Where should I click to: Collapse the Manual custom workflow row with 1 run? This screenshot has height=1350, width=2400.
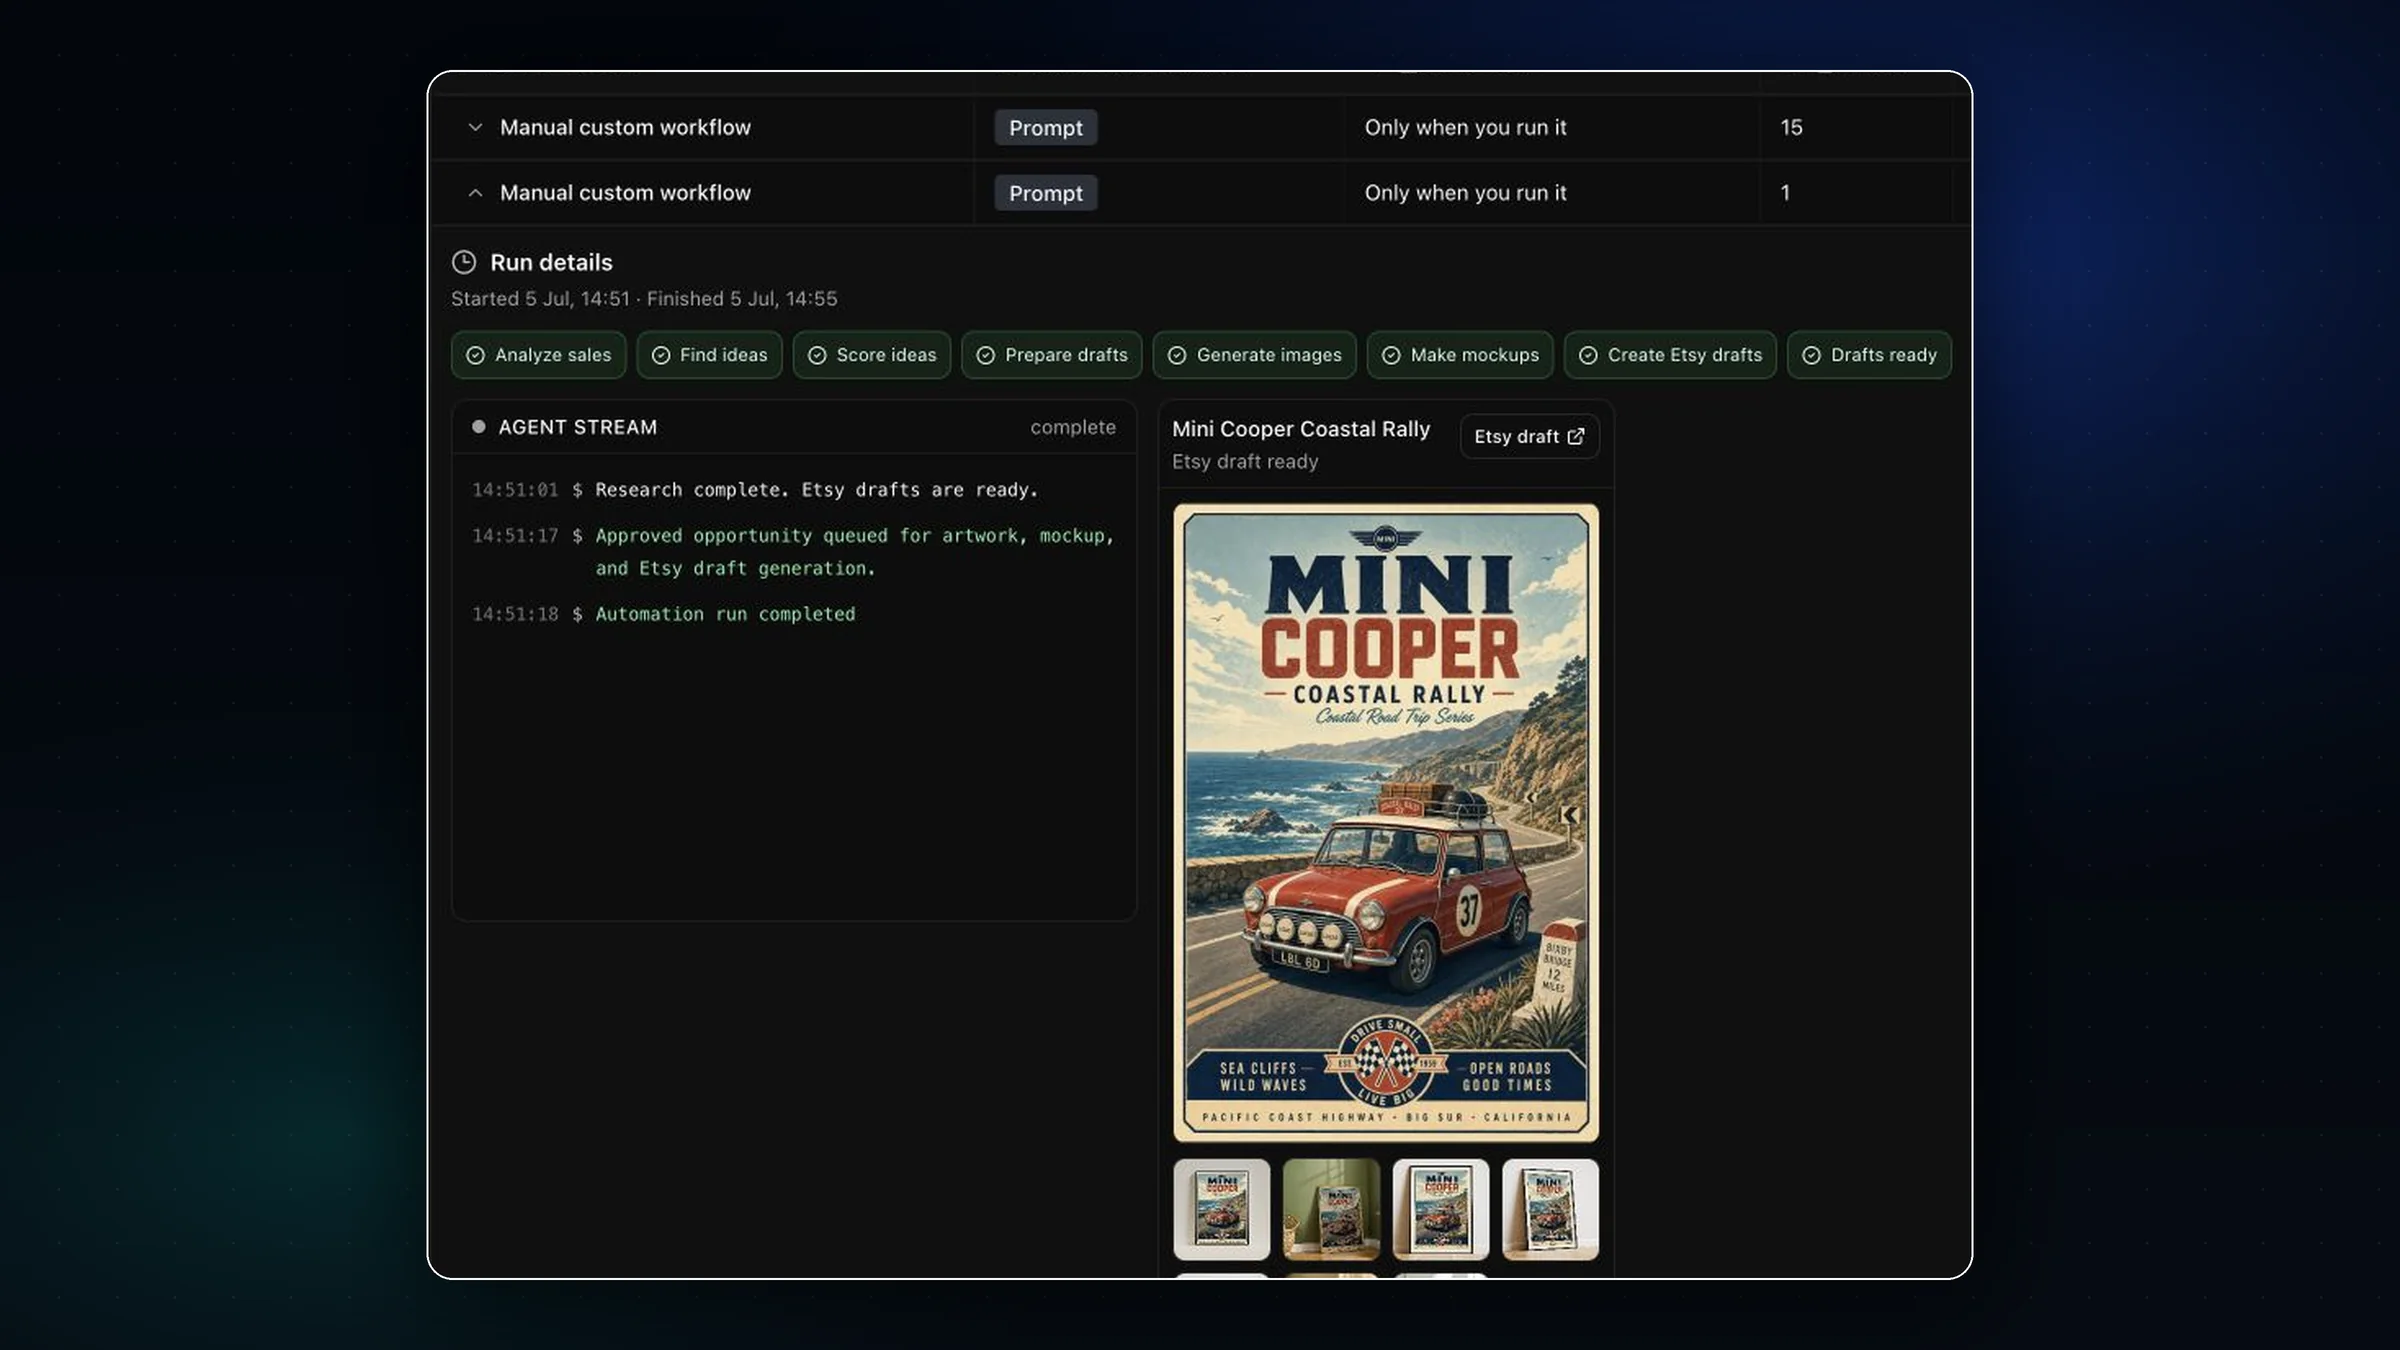(x=475, y=193)
